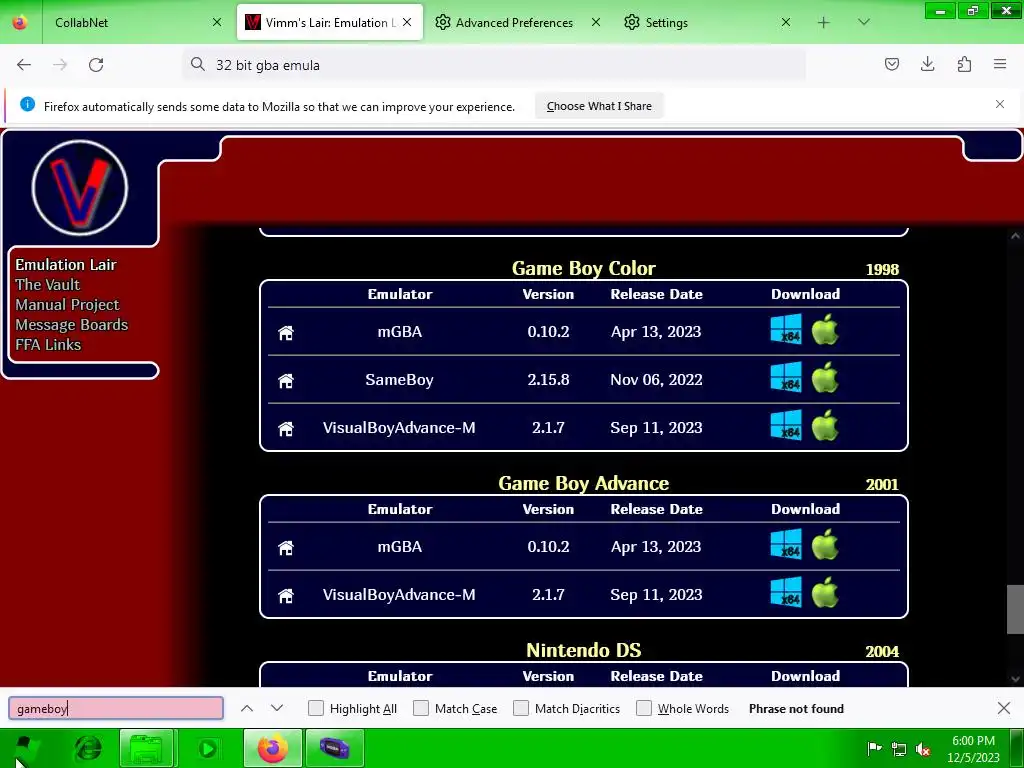This screenshot has height=768, width=1024.
Task: Switch to Vimm's Lair tab
Action: [330, 22]
